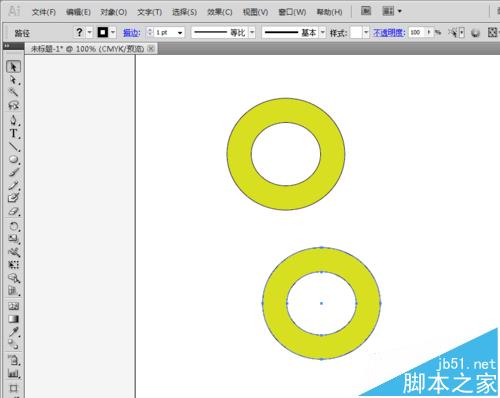Screen dimensions: 500x398
Task: Click the Arrange Documents icon
Action: pyautogui.click(x=388, y=11)
